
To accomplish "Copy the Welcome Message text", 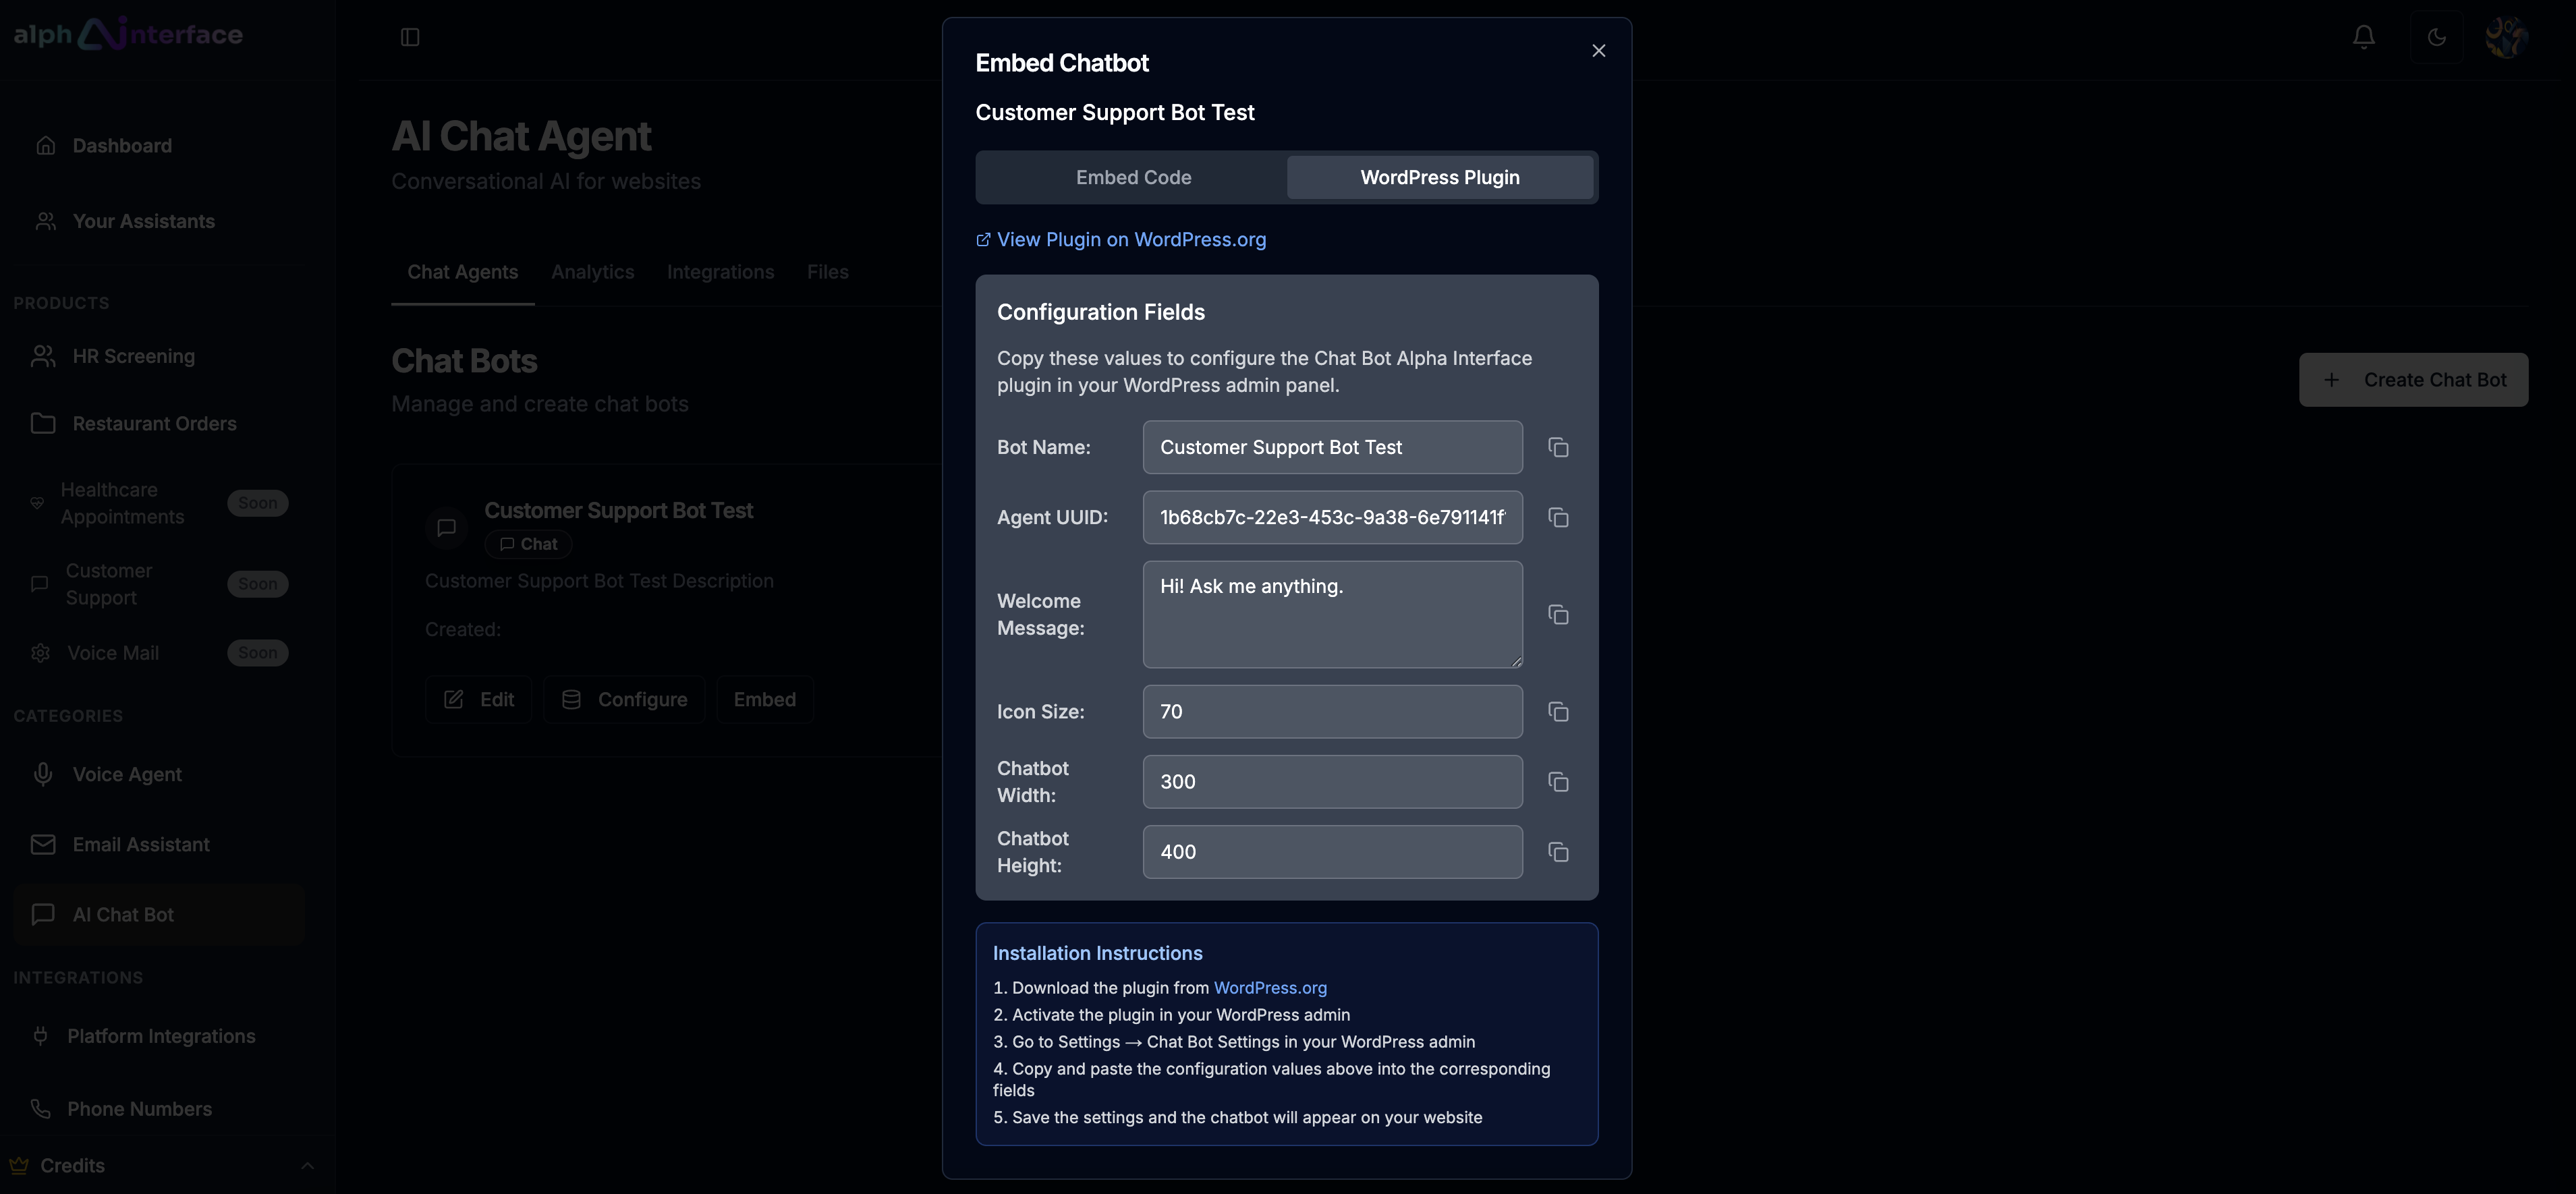I will click(x=1557, y=614).
